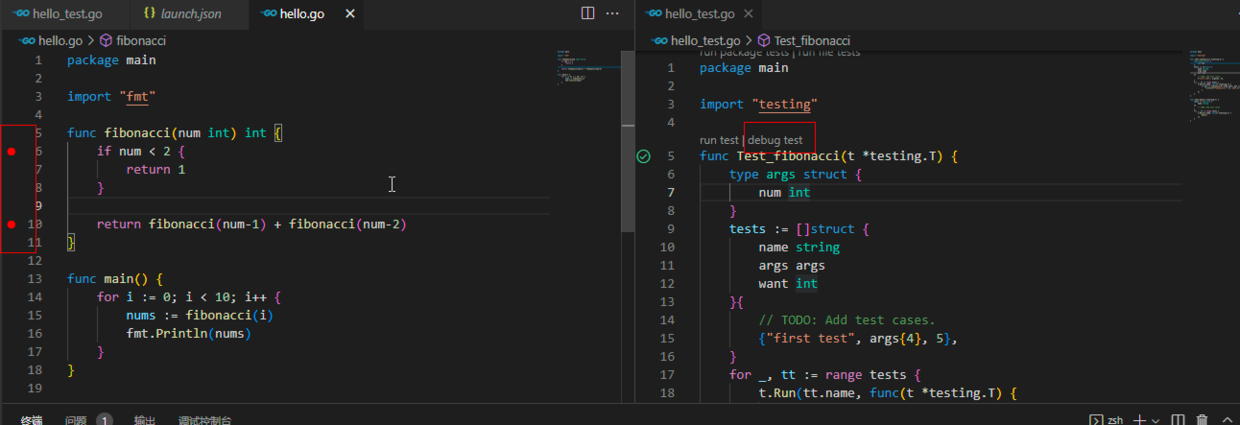The height and width of the screenshot is (425, 1240).
Task: Remove the breakpoint on line 10
Action: [12, 224]
